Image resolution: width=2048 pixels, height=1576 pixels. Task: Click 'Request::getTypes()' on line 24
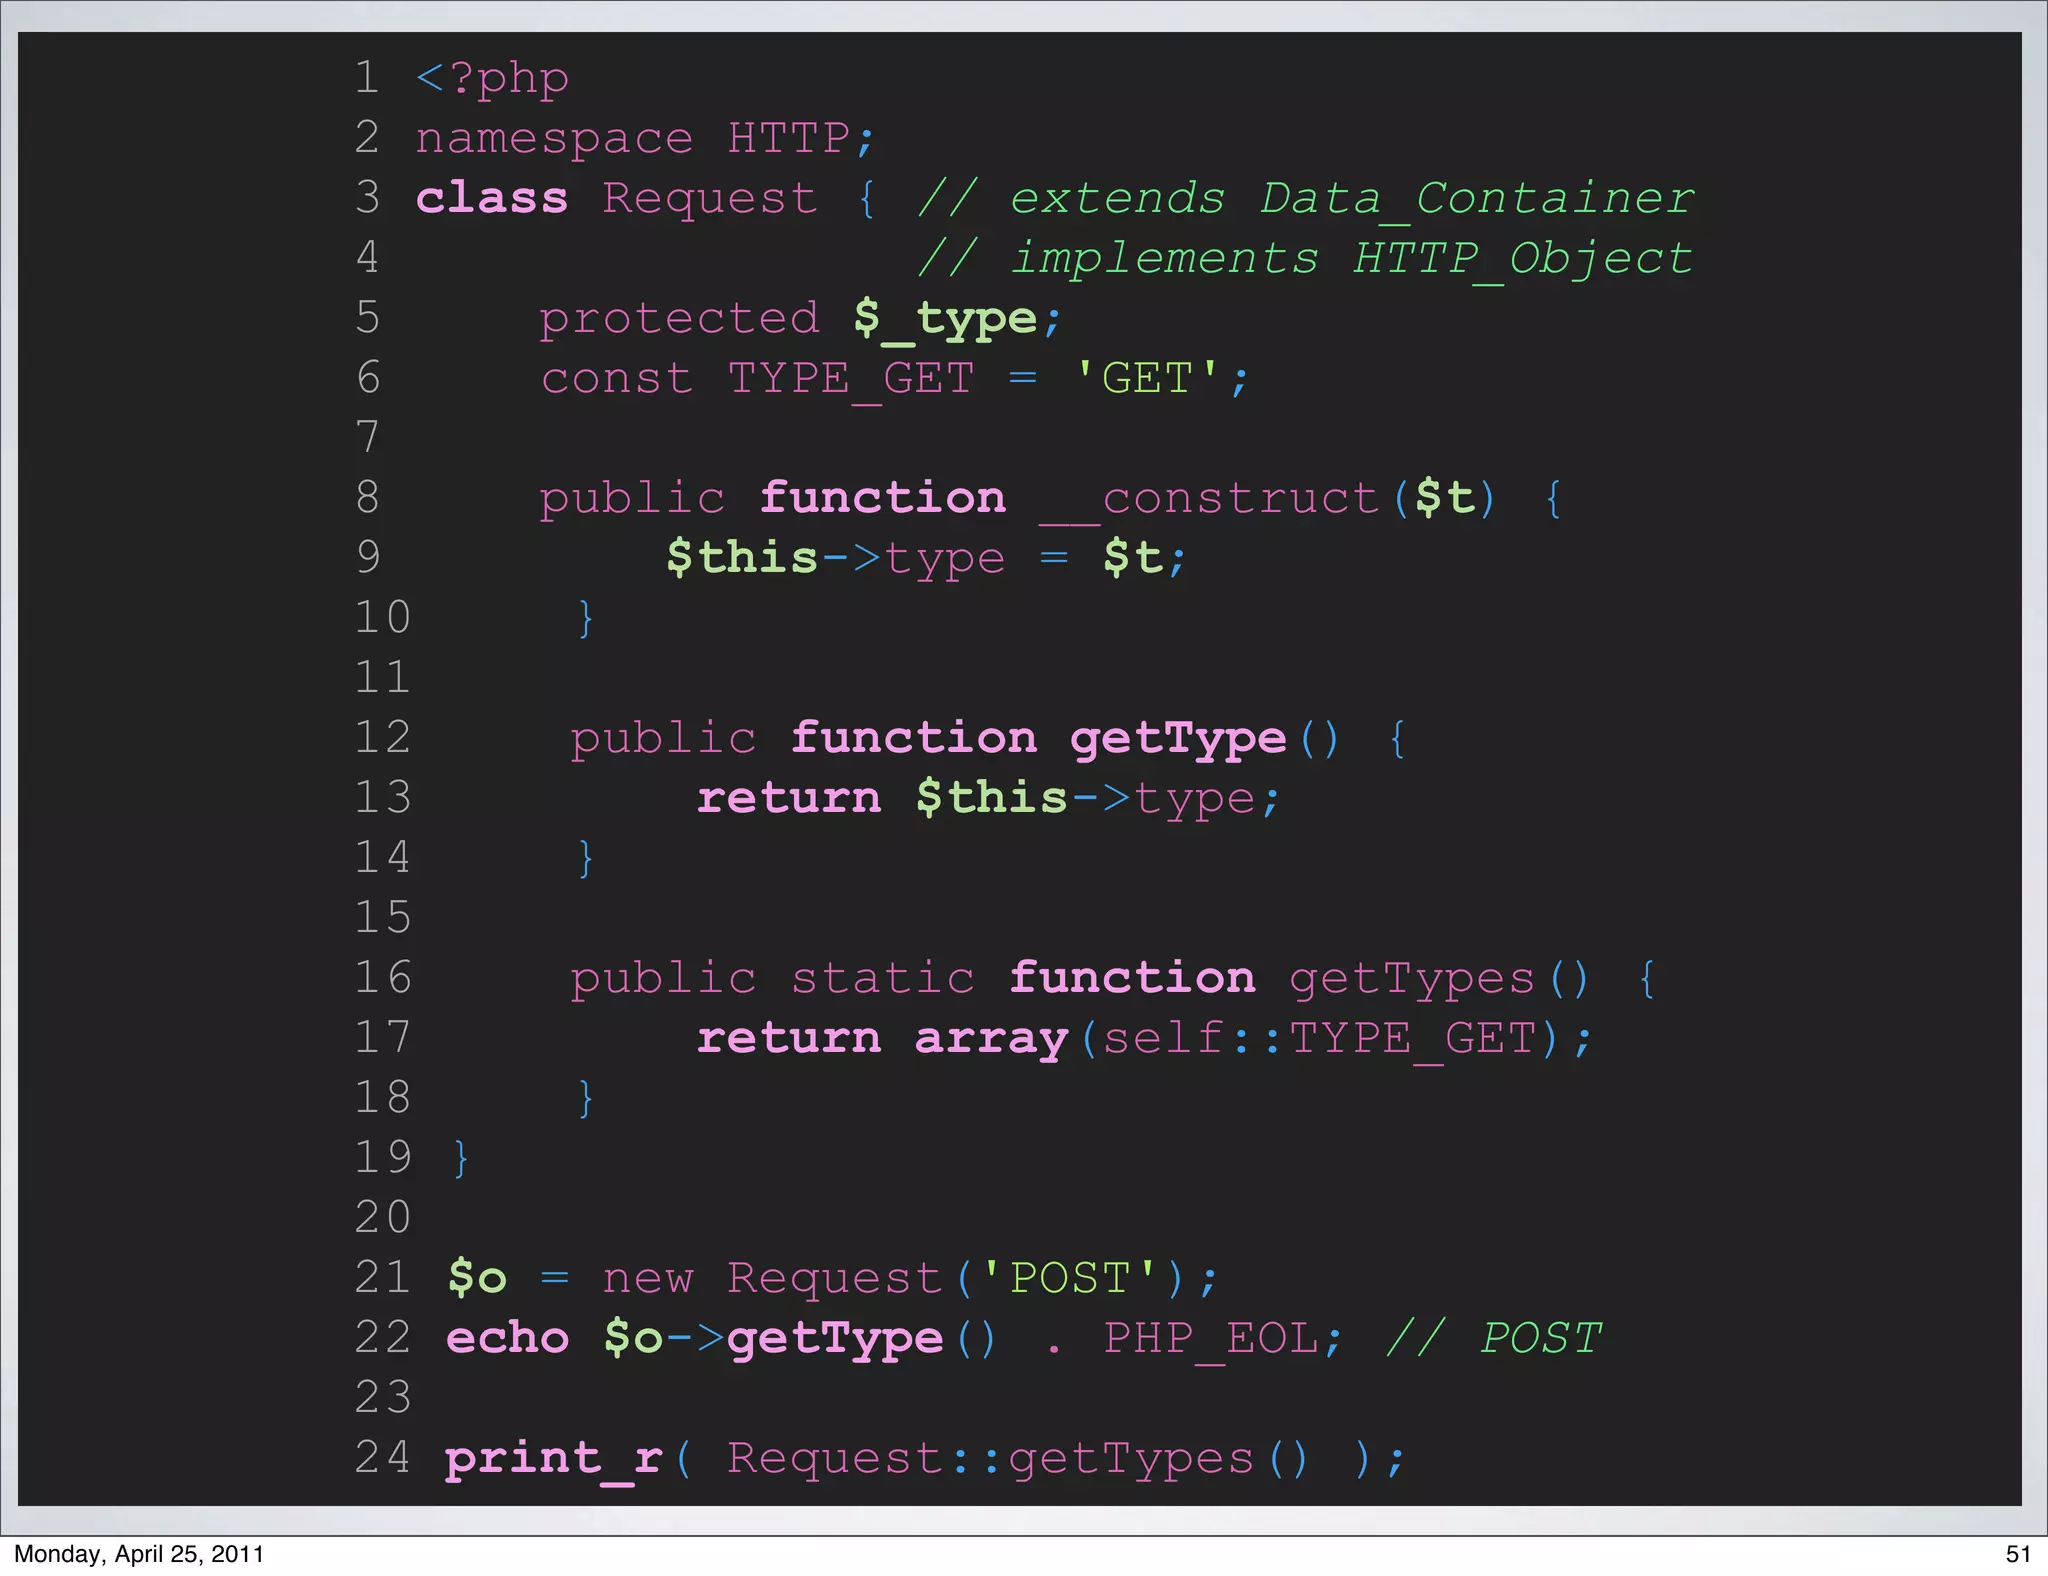coord(1017,1459)
